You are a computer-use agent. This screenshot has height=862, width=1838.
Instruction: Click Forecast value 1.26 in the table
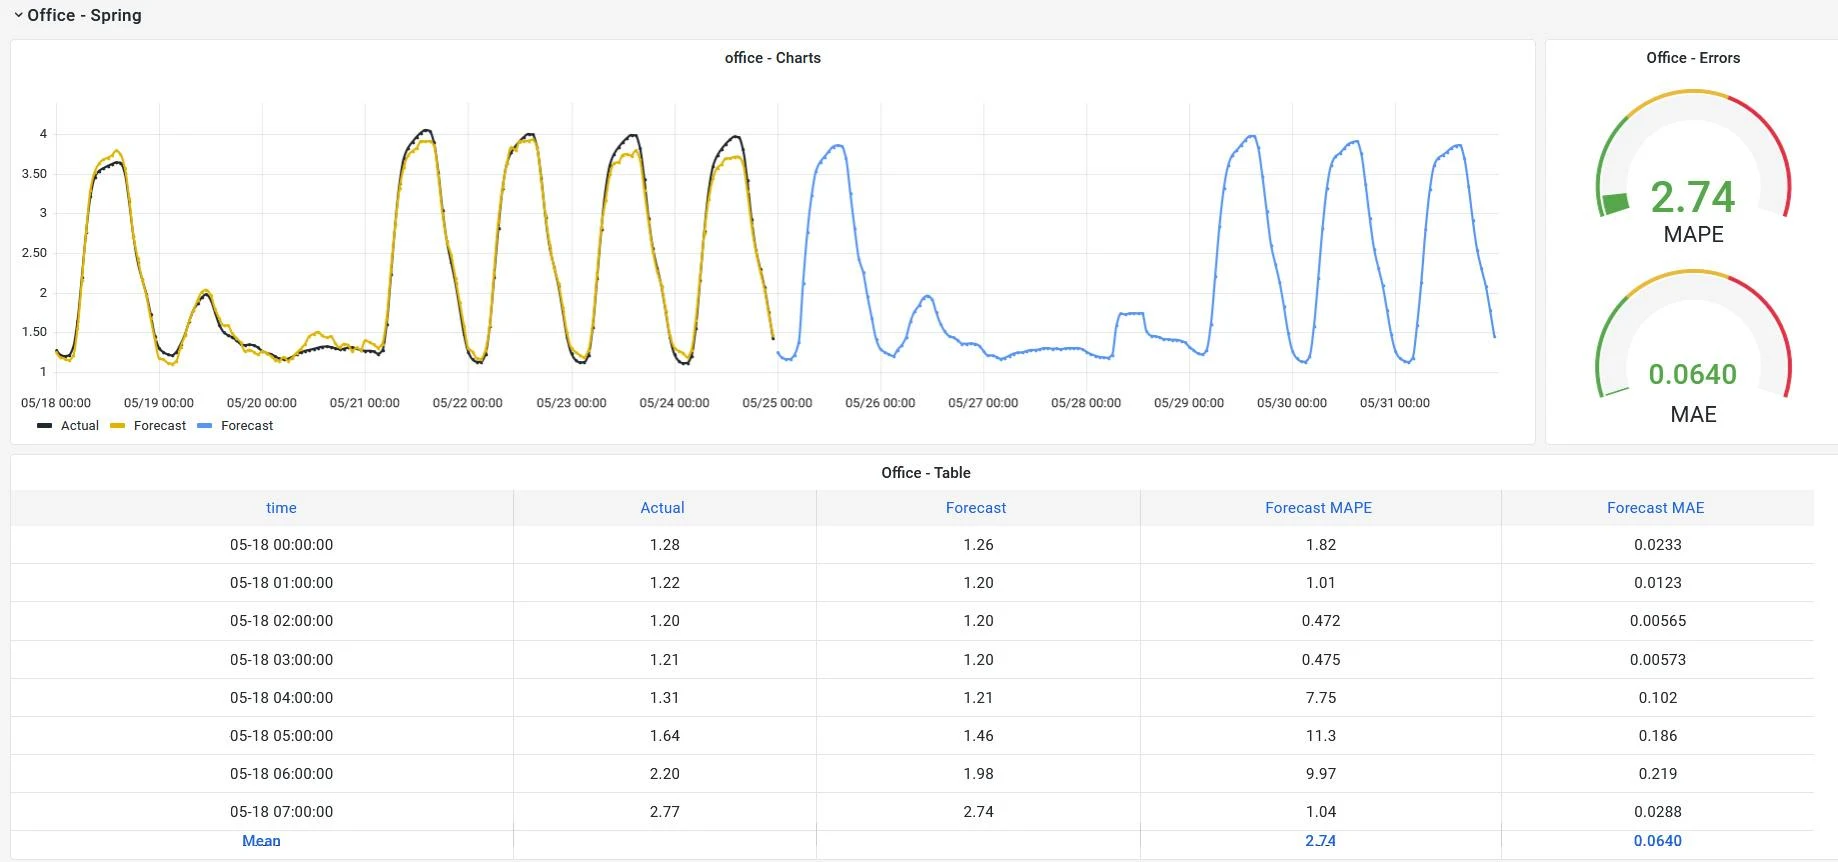(978, 545)
